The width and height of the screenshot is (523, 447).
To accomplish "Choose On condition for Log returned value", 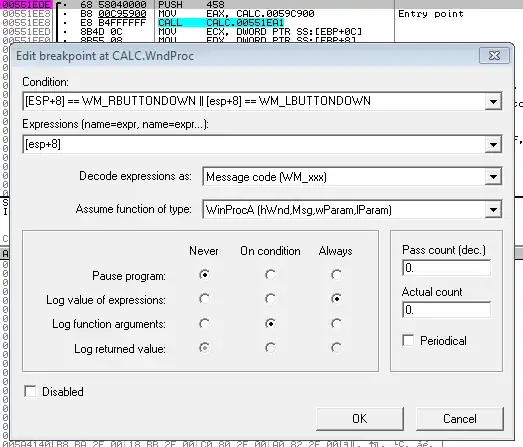I will pos(270,348).
